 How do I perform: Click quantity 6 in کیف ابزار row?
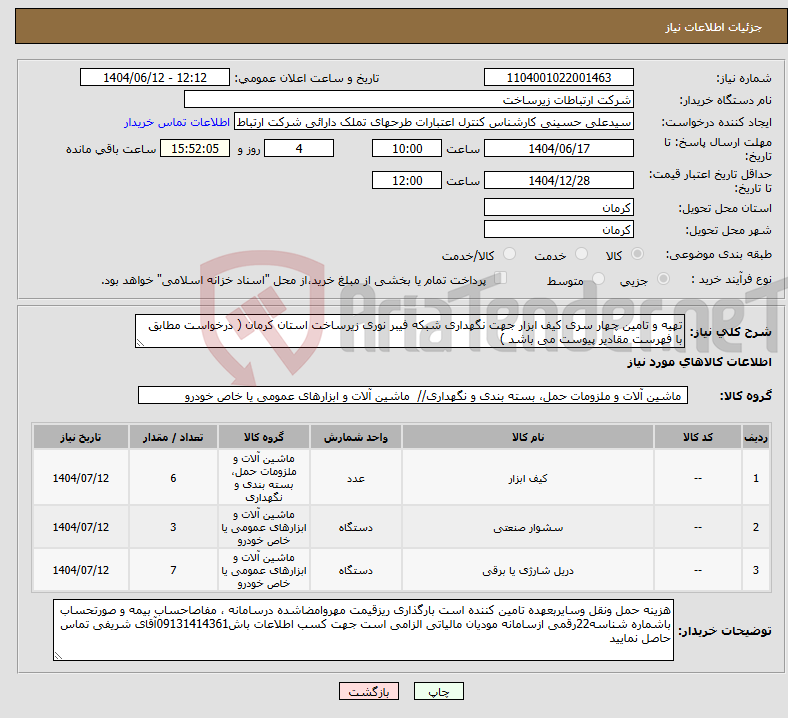[173, 478]
